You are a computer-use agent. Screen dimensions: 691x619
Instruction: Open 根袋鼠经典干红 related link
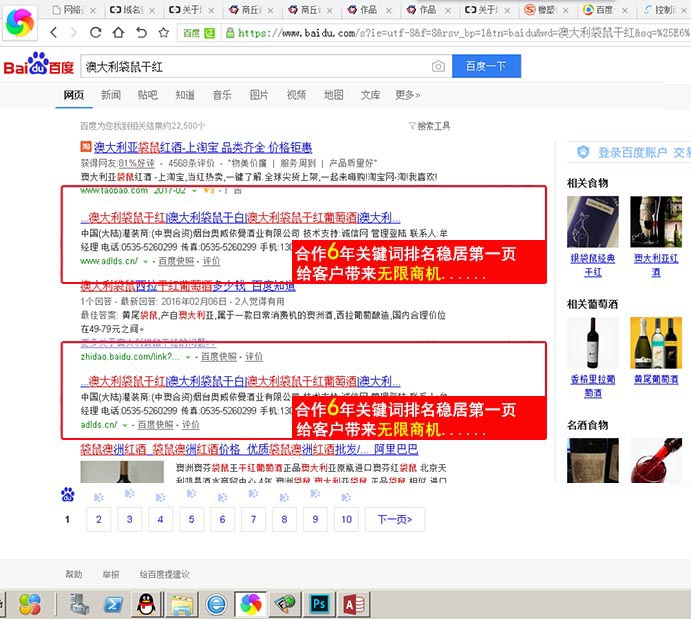pyautogui.click(x=593, y=265)
